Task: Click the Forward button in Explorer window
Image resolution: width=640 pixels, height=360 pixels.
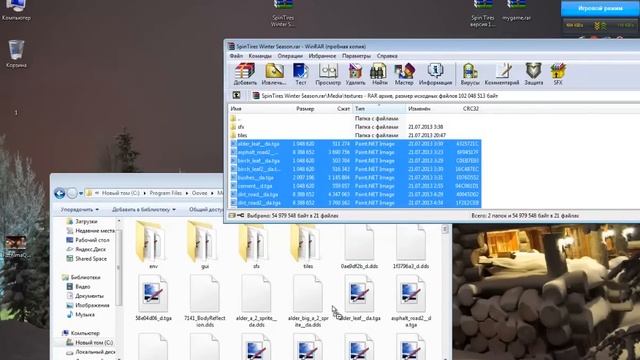Action: click(72, 193)
